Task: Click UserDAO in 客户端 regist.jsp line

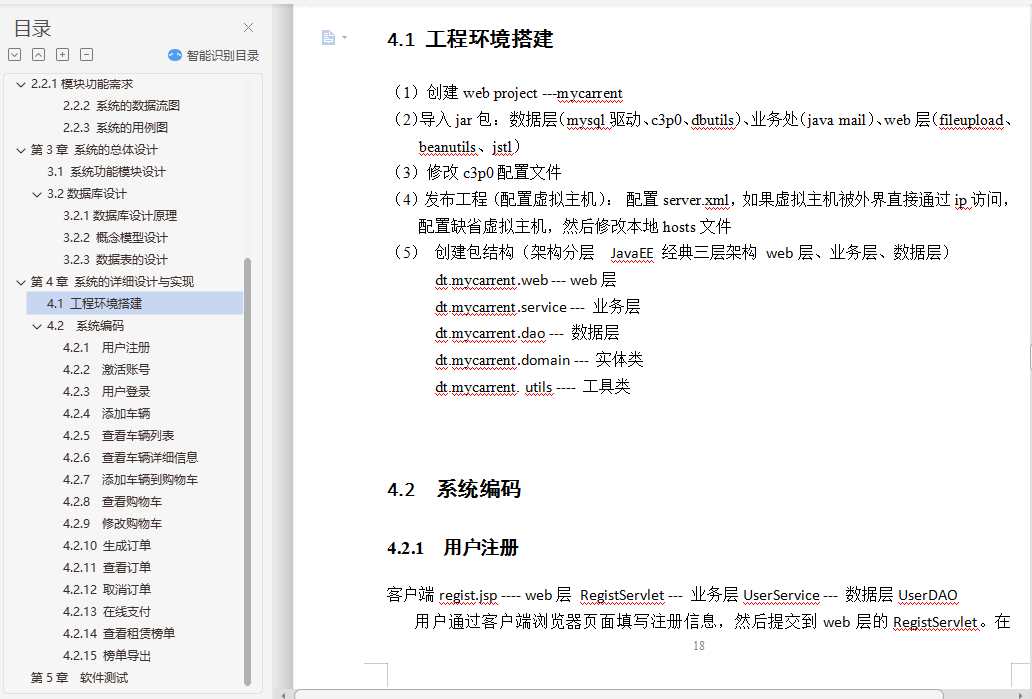Action: coord(927,595)
